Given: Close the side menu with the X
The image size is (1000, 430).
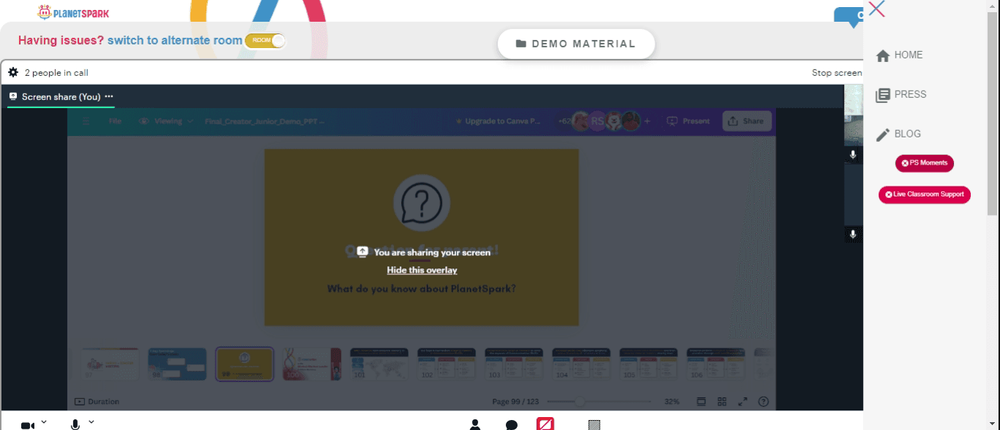Looking at the screenshot, I should tap(876, 9).
